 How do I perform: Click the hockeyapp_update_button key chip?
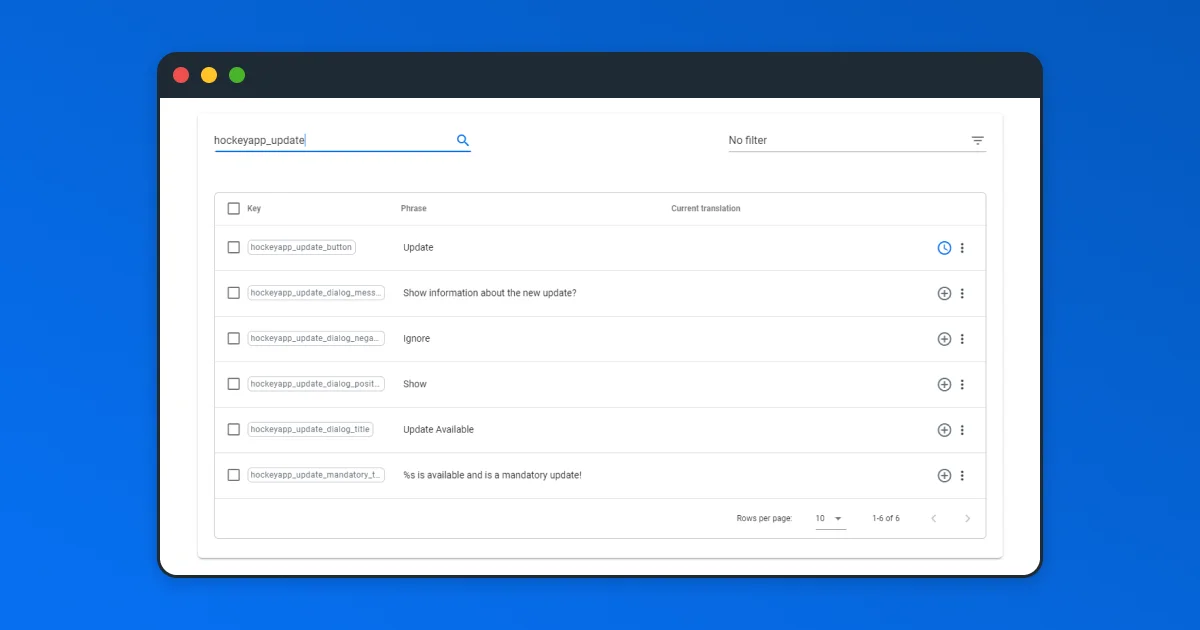pyautogui.click(x=302, y=247)
